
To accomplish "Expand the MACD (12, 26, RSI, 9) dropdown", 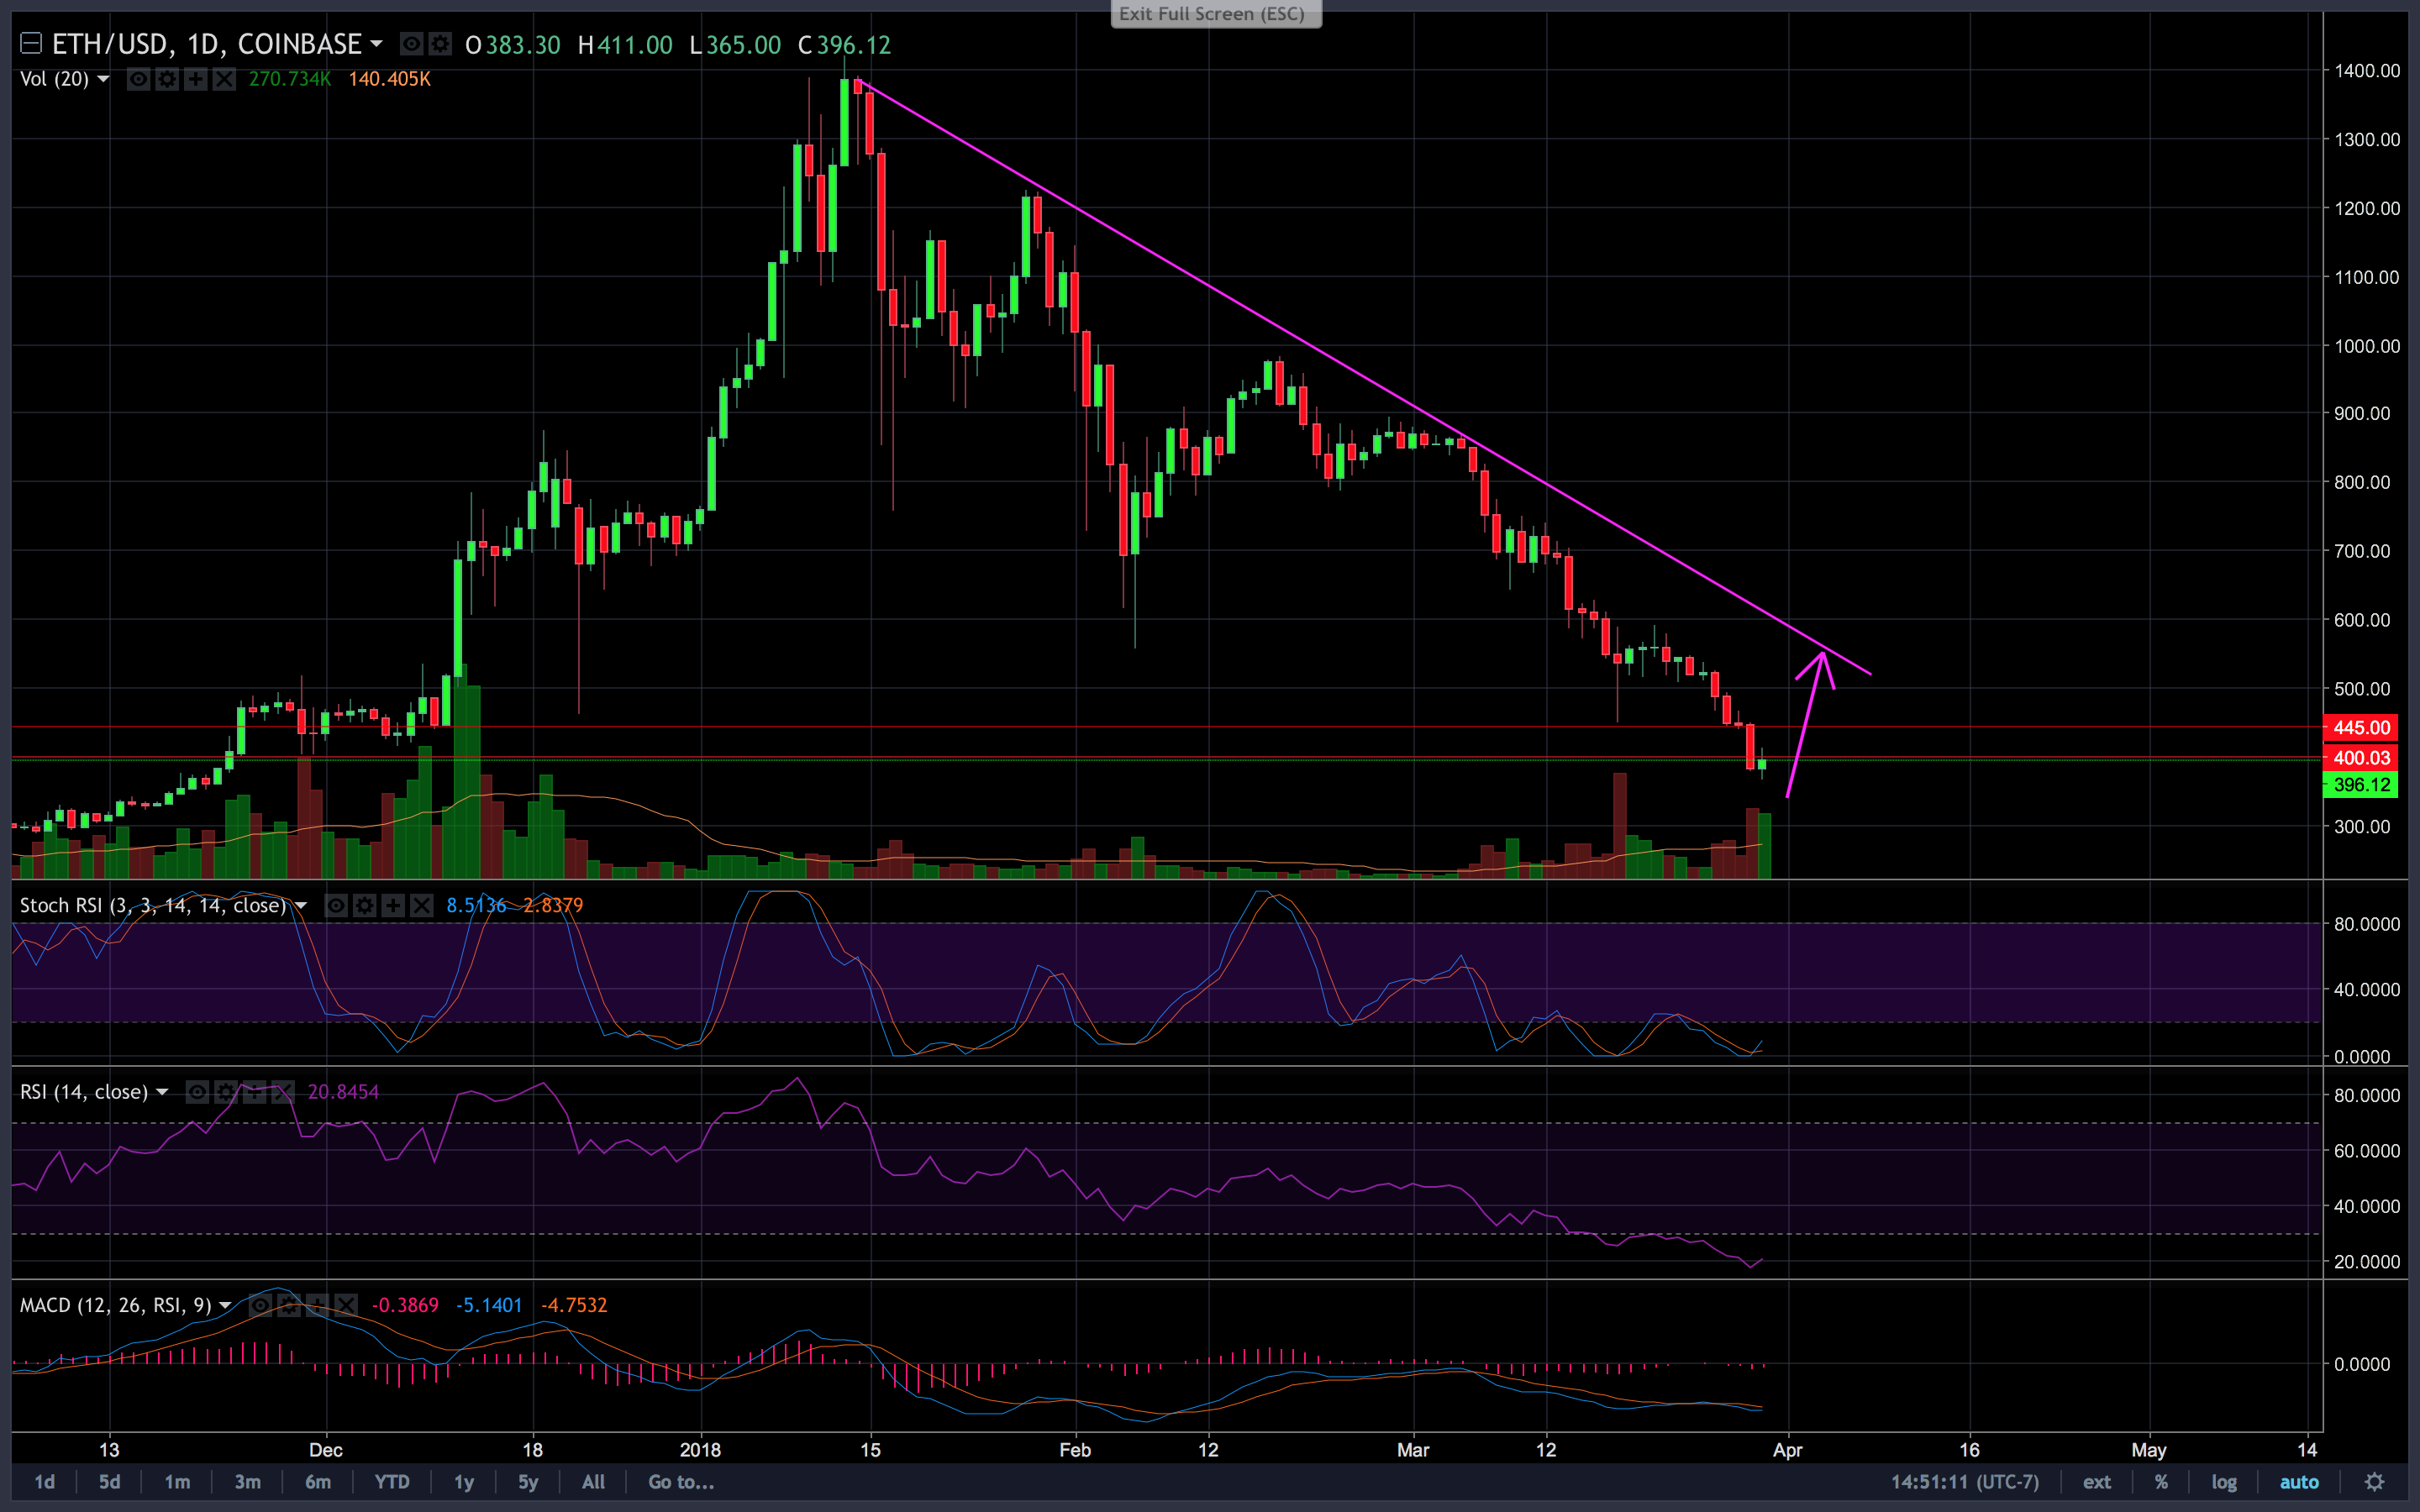I will (225, 1305).
